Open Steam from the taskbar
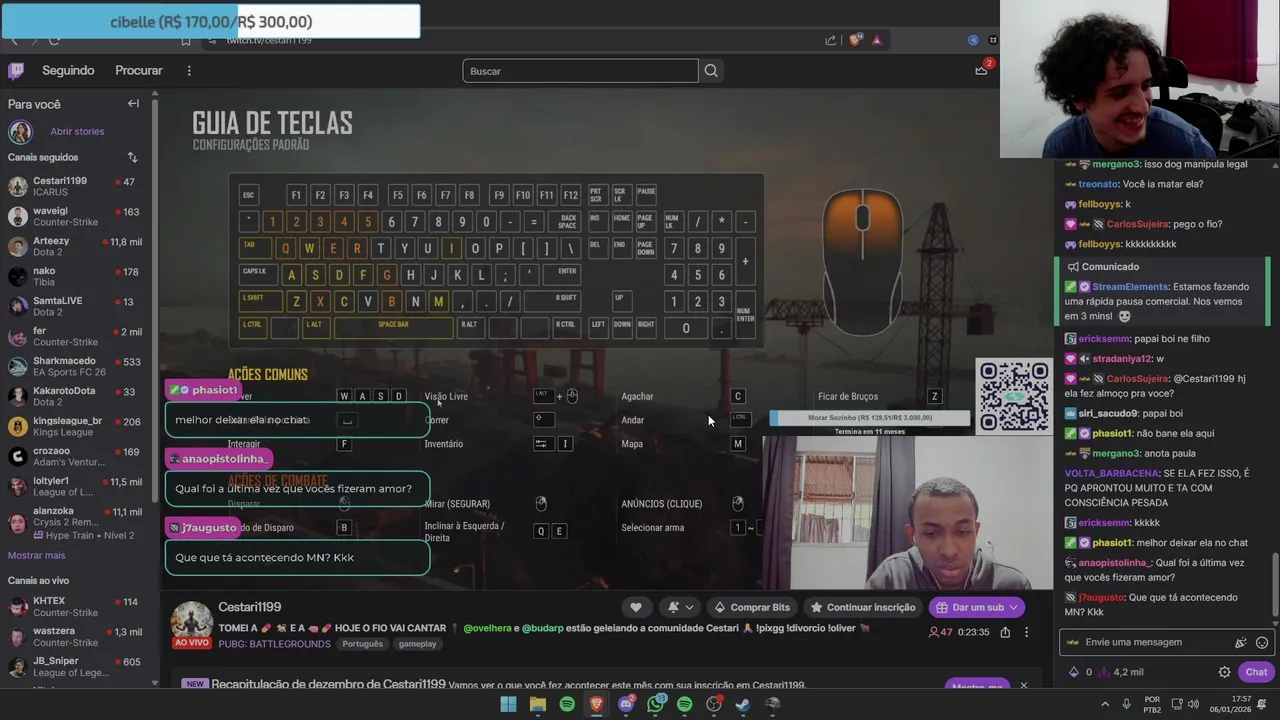This screenshot has width=1280, height=720. tap(743, 704)
